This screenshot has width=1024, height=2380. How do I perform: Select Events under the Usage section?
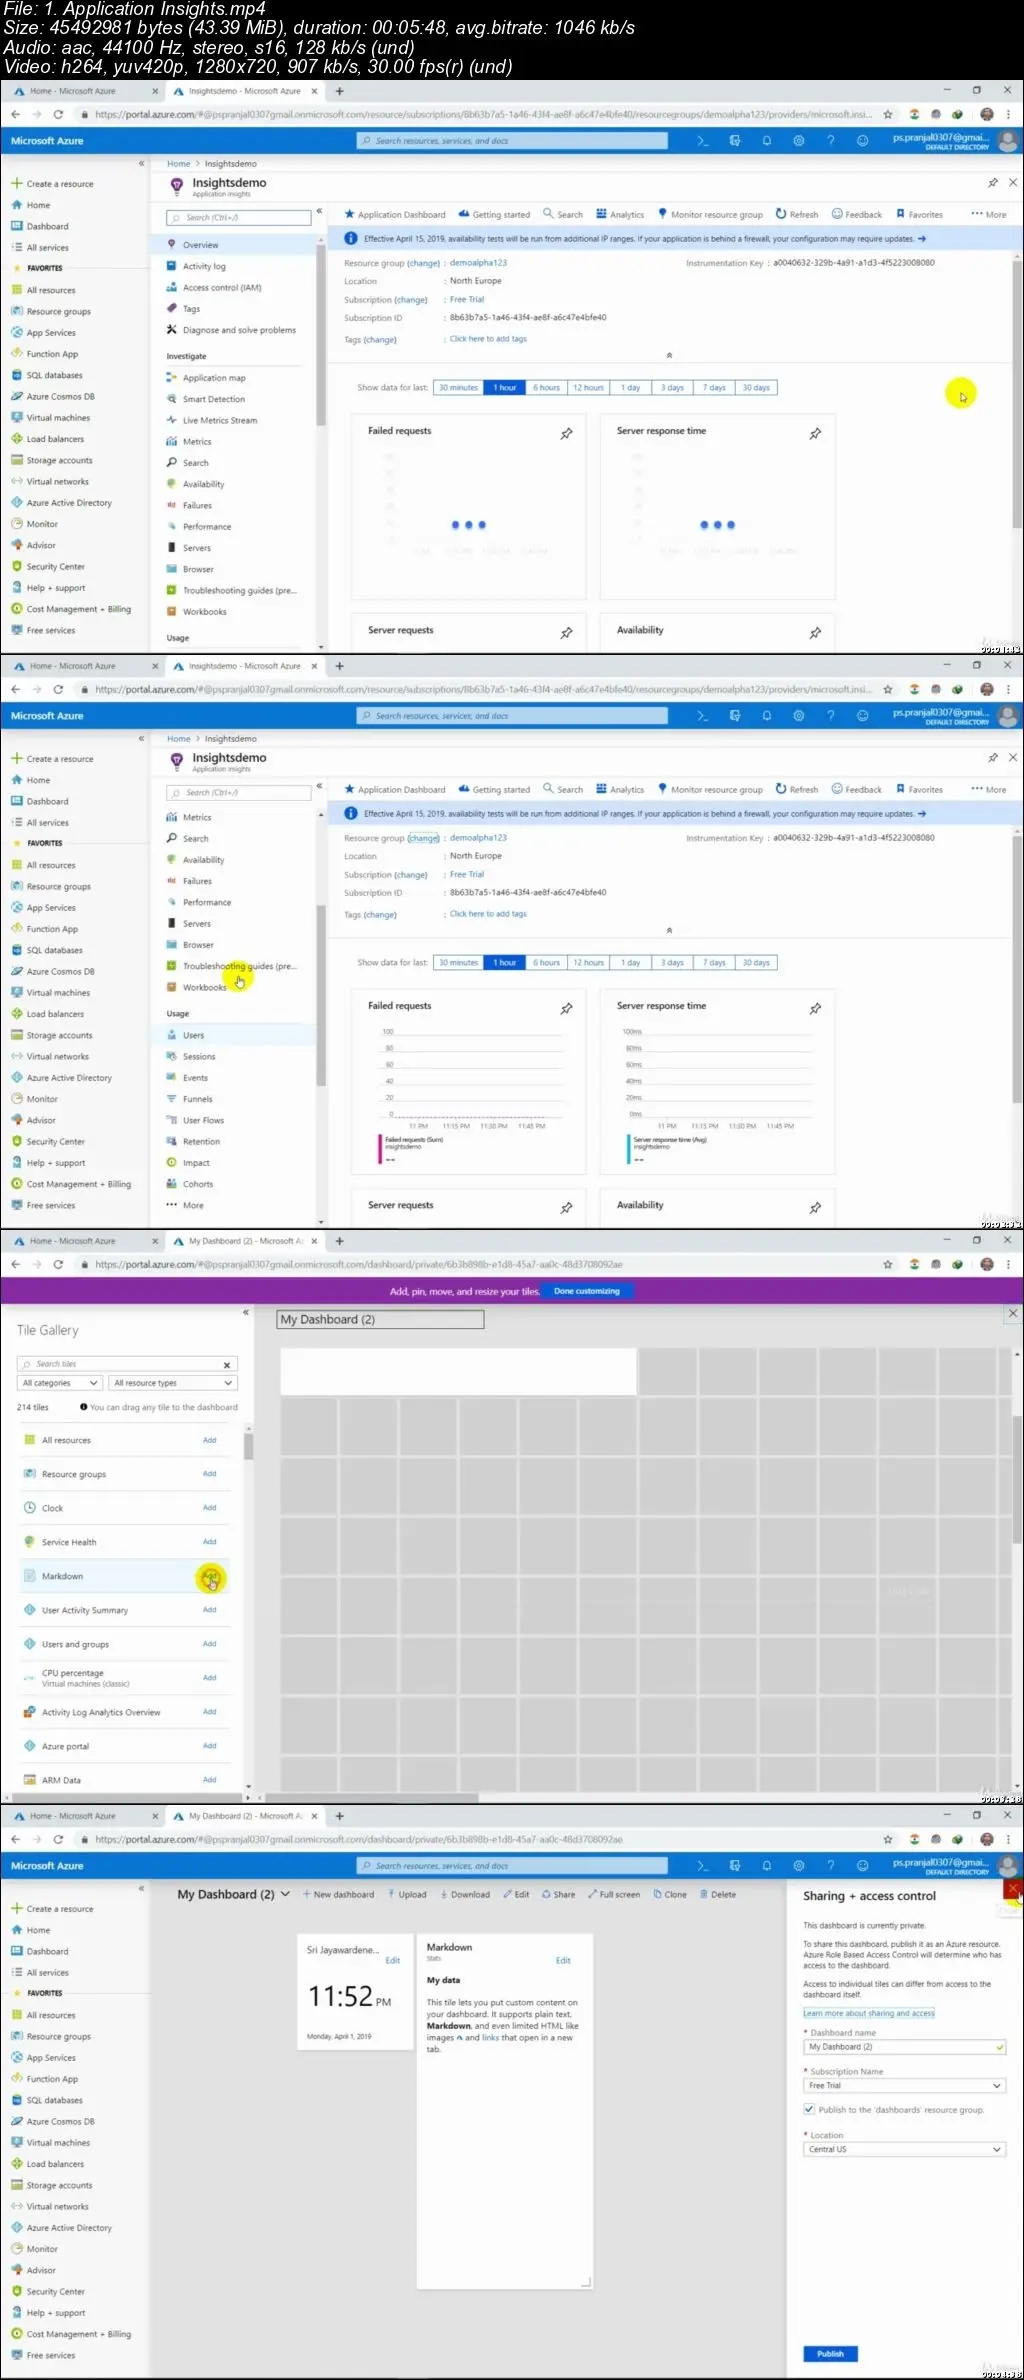(195, 1078)
